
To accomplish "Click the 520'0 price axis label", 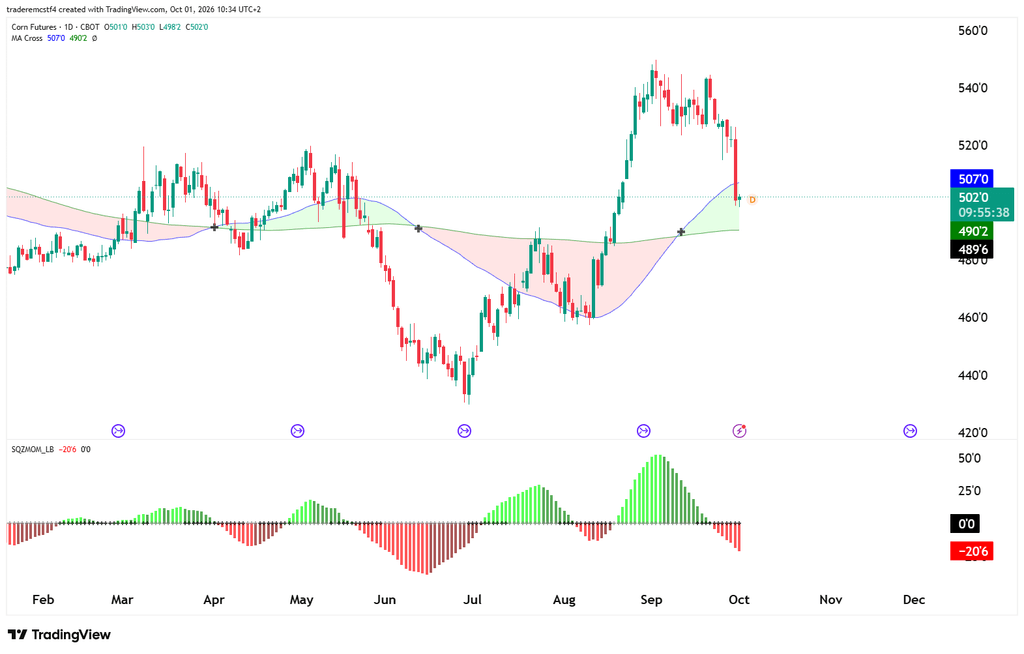I will [972, 146].
